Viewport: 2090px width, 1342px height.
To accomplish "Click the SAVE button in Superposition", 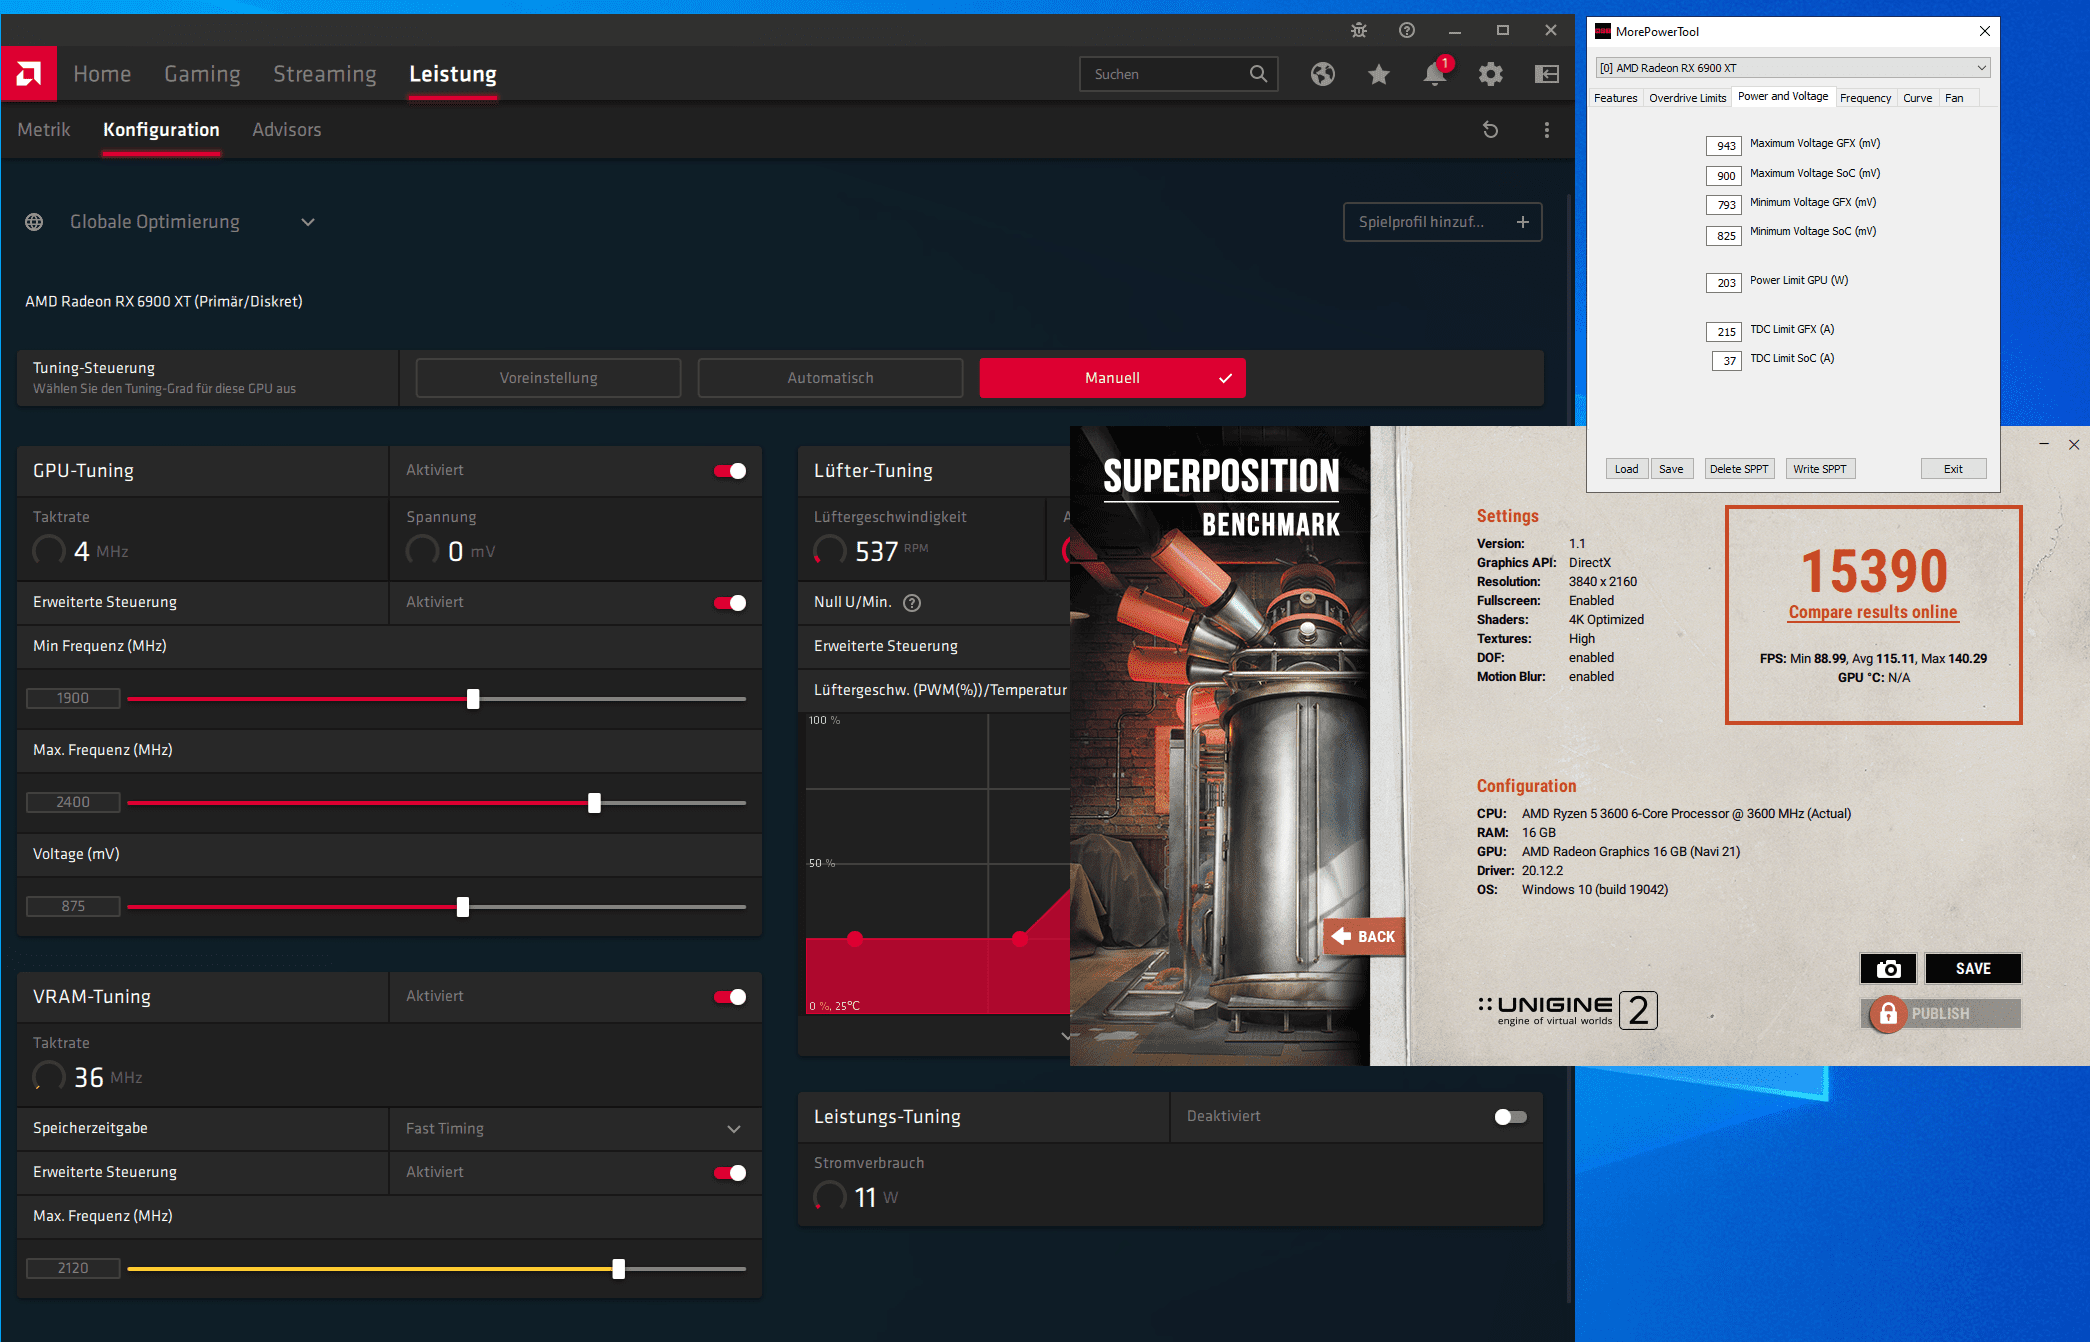I will coord(1973,968).
